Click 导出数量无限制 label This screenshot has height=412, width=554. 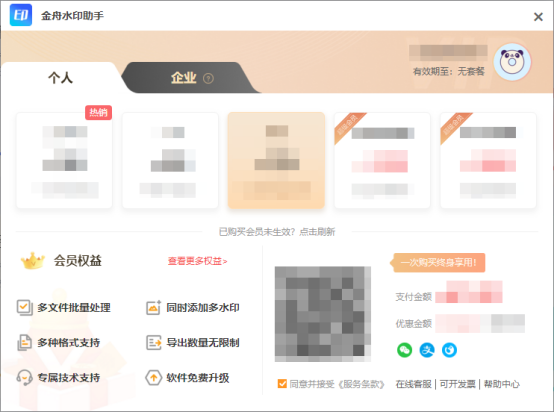point(203,342)
